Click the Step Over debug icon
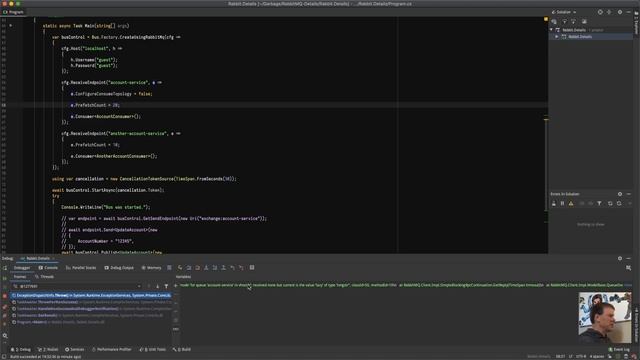640x360 pixels. point(189,268)
